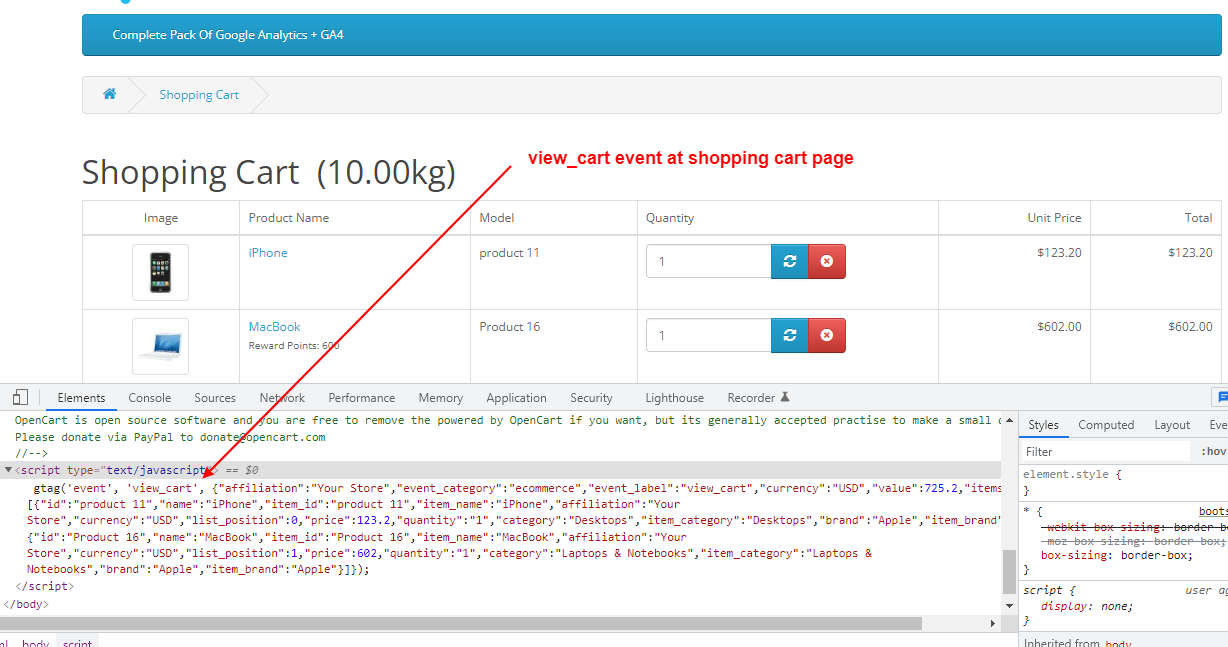This screenshot has width=1228, height=647.
Task: Select the script breadcrumb in DevTools
Action: [x=77, y=642]
